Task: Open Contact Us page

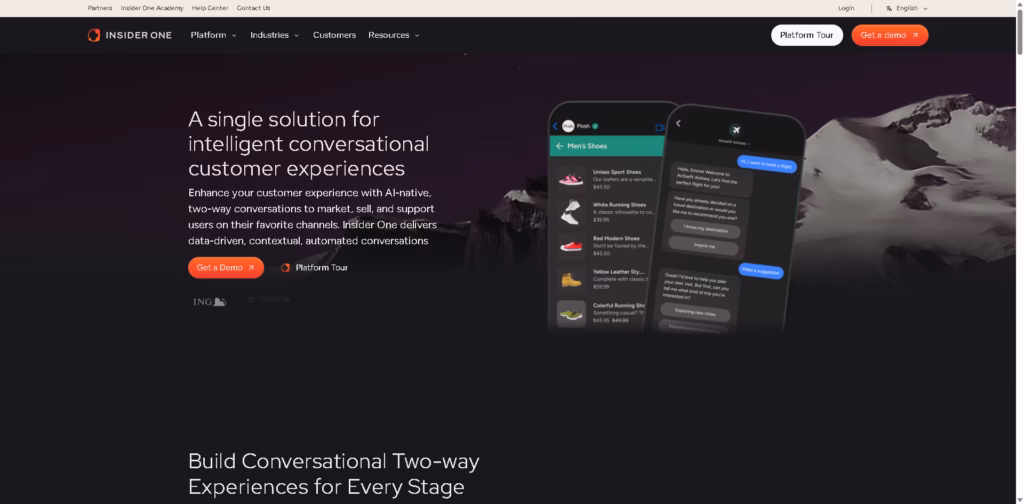Action: click(253, 8)
